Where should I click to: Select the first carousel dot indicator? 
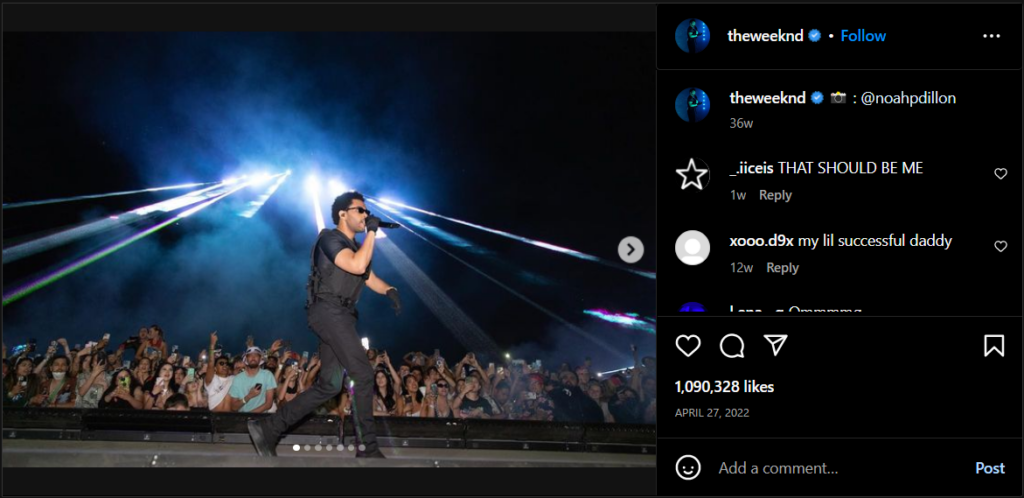coord(296,448)
